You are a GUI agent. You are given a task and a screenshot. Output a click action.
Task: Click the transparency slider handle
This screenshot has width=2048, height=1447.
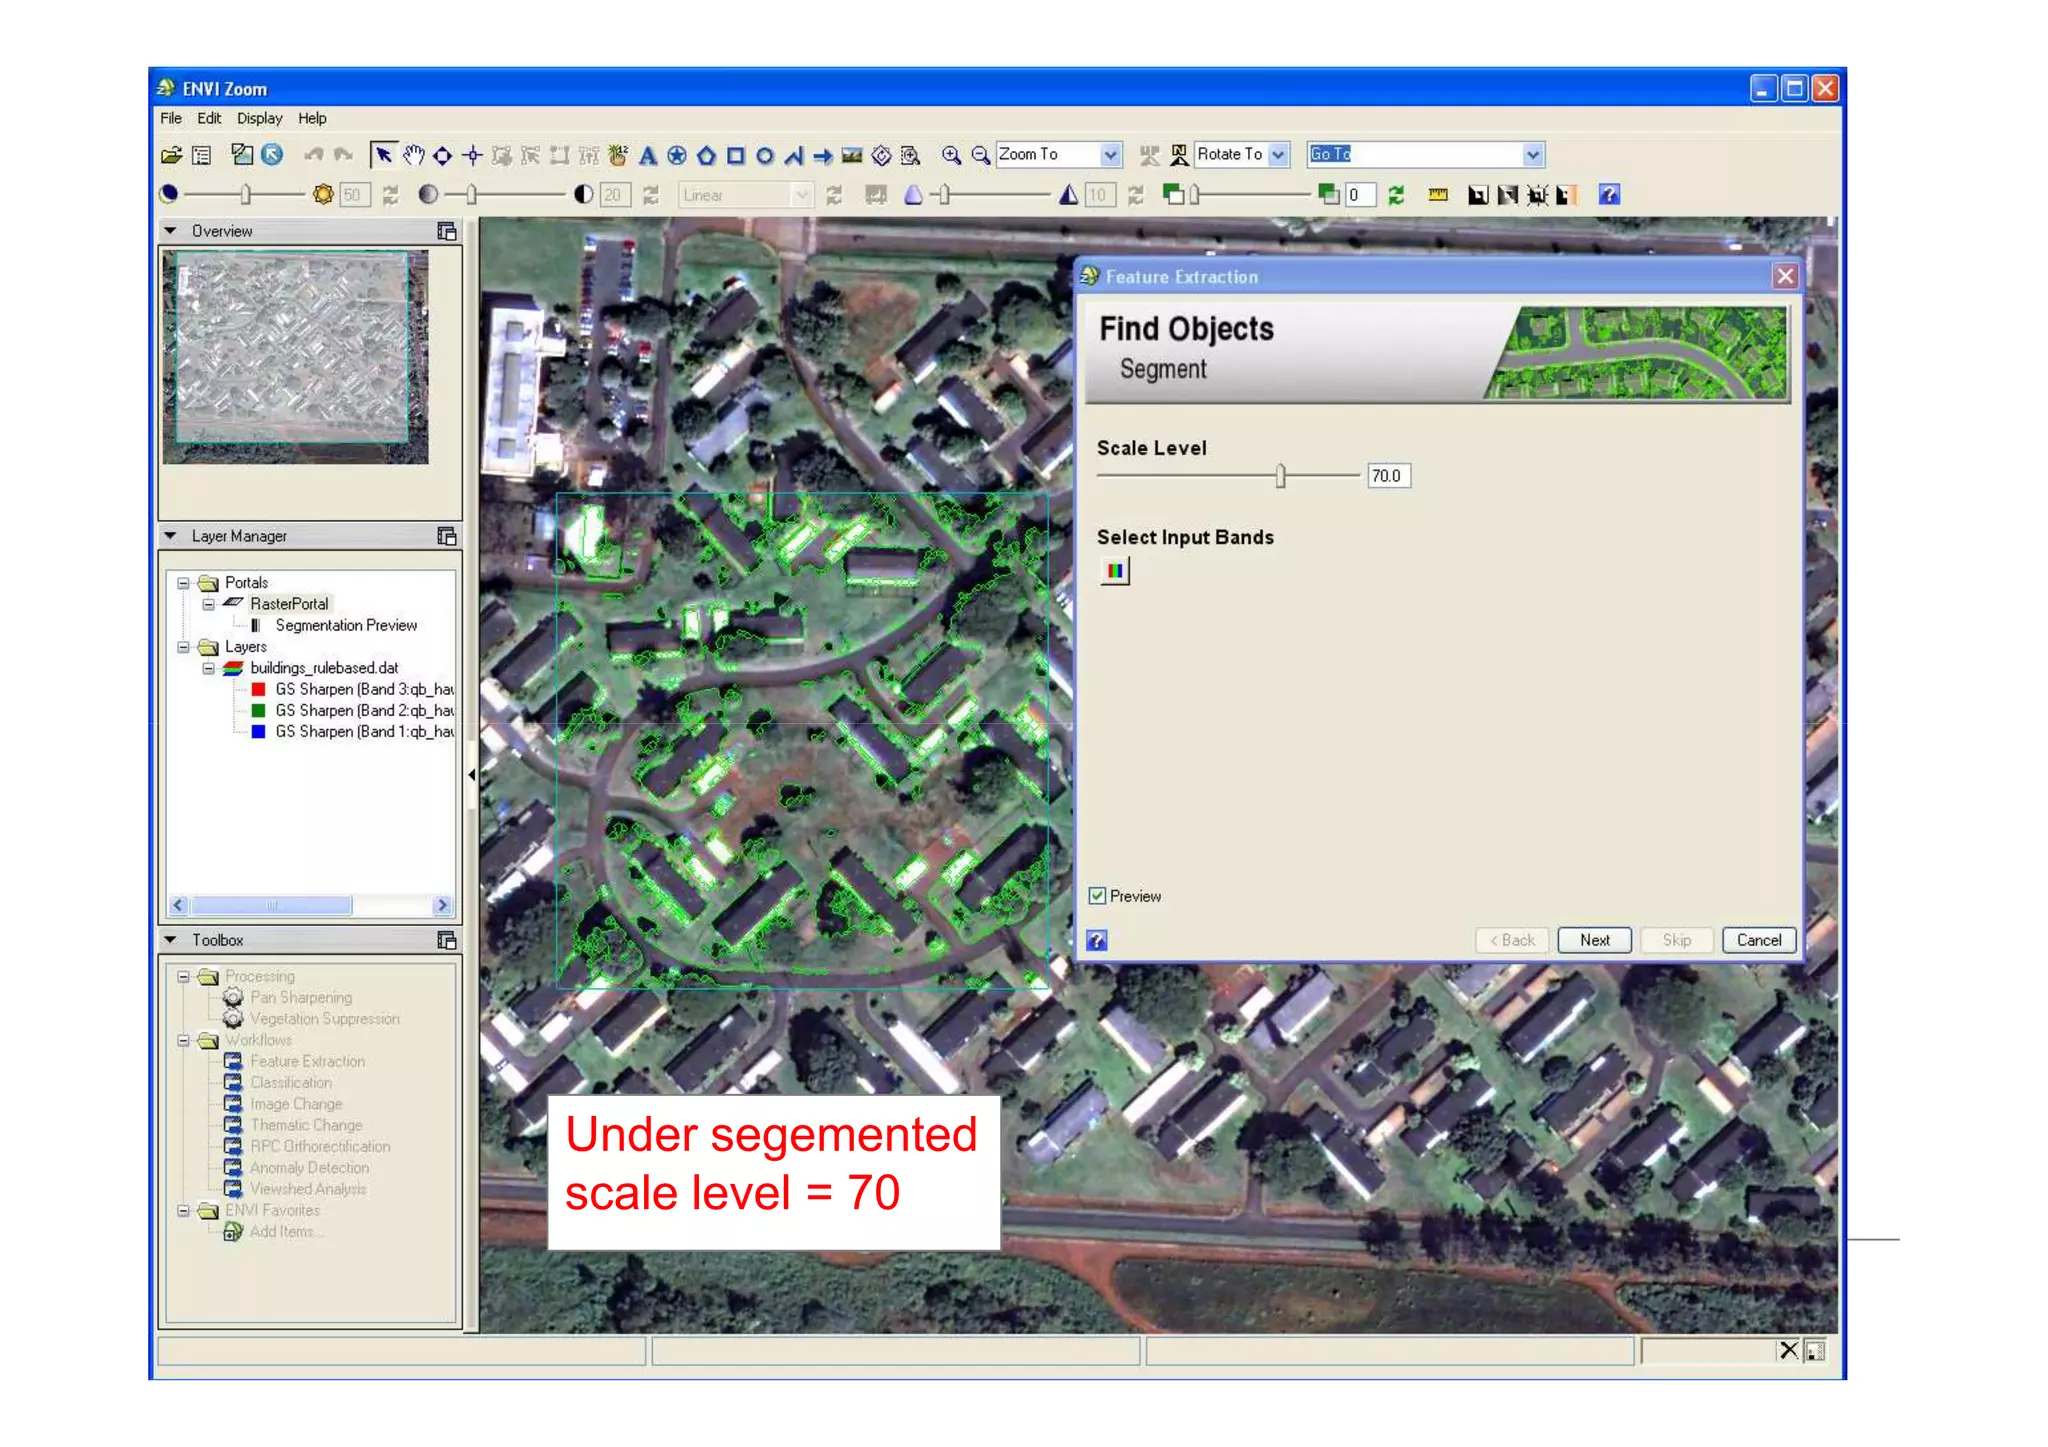tap(1194, 195)
